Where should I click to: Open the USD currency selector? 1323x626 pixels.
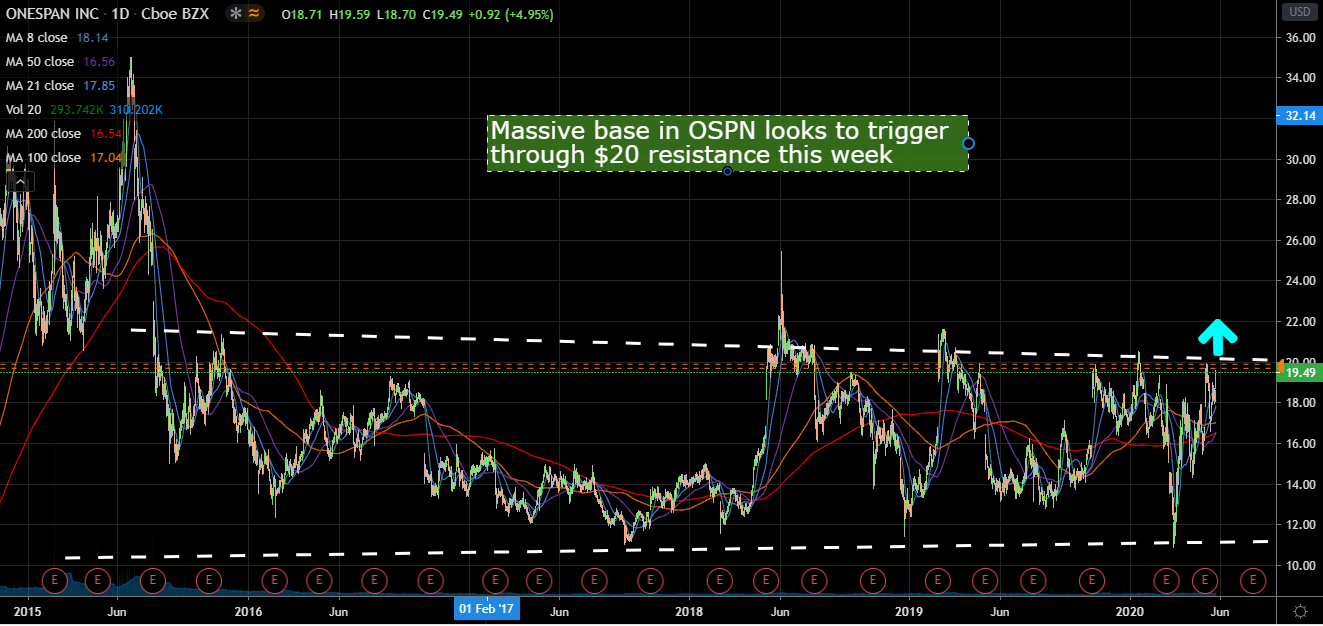point(1300,12)
